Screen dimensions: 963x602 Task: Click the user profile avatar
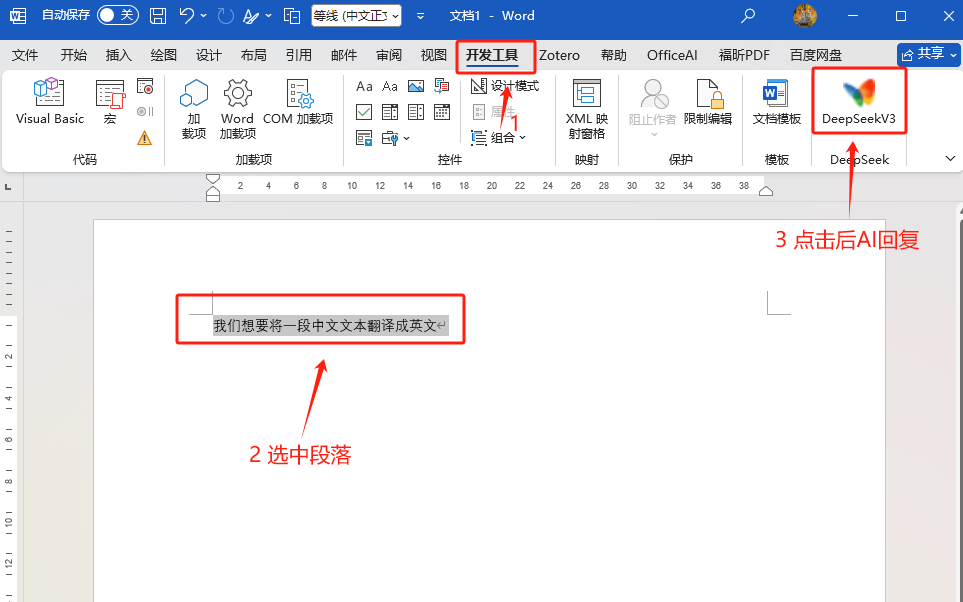[x=805, y=16]
